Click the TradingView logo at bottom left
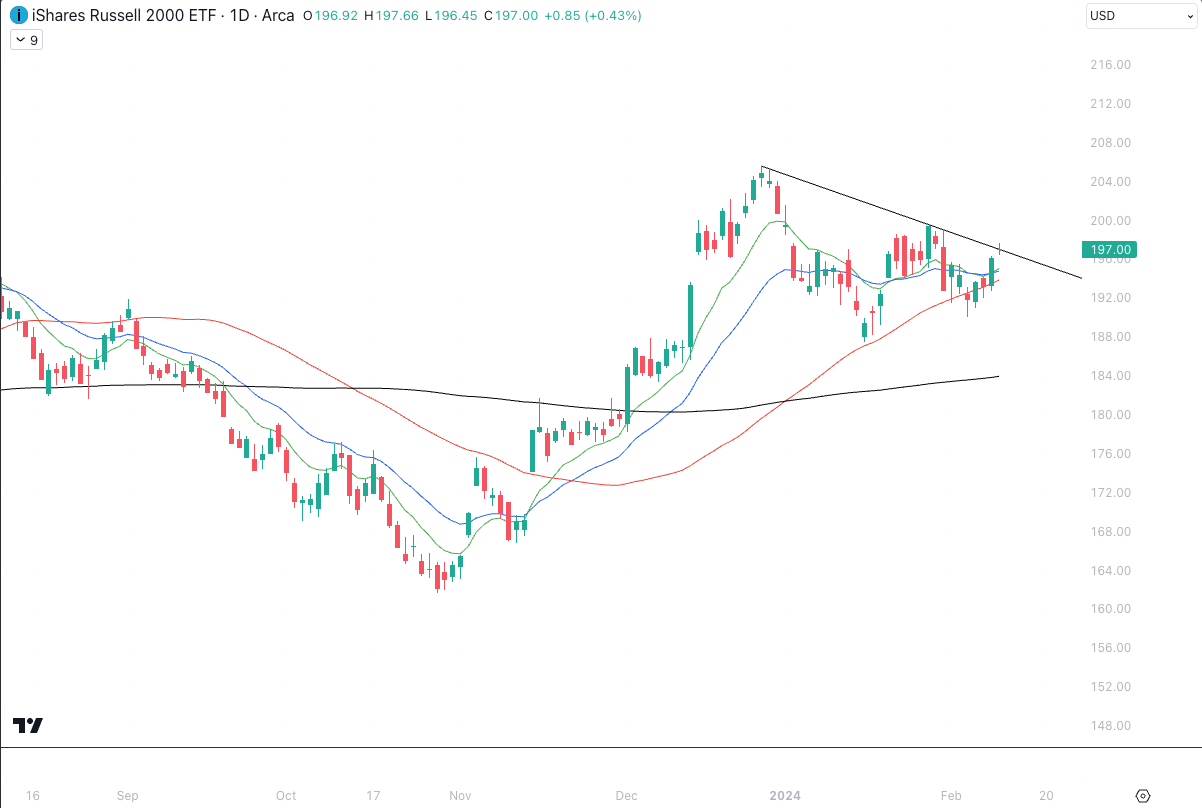The height and width of the screenshot is (808, 1202). [28, 726]
